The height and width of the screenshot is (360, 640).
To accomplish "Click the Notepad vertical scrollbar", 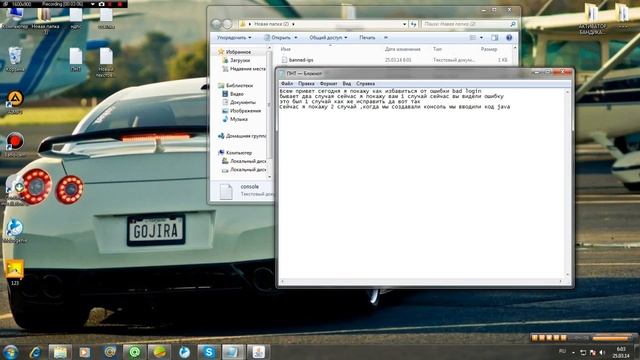I will pos(567,183).
